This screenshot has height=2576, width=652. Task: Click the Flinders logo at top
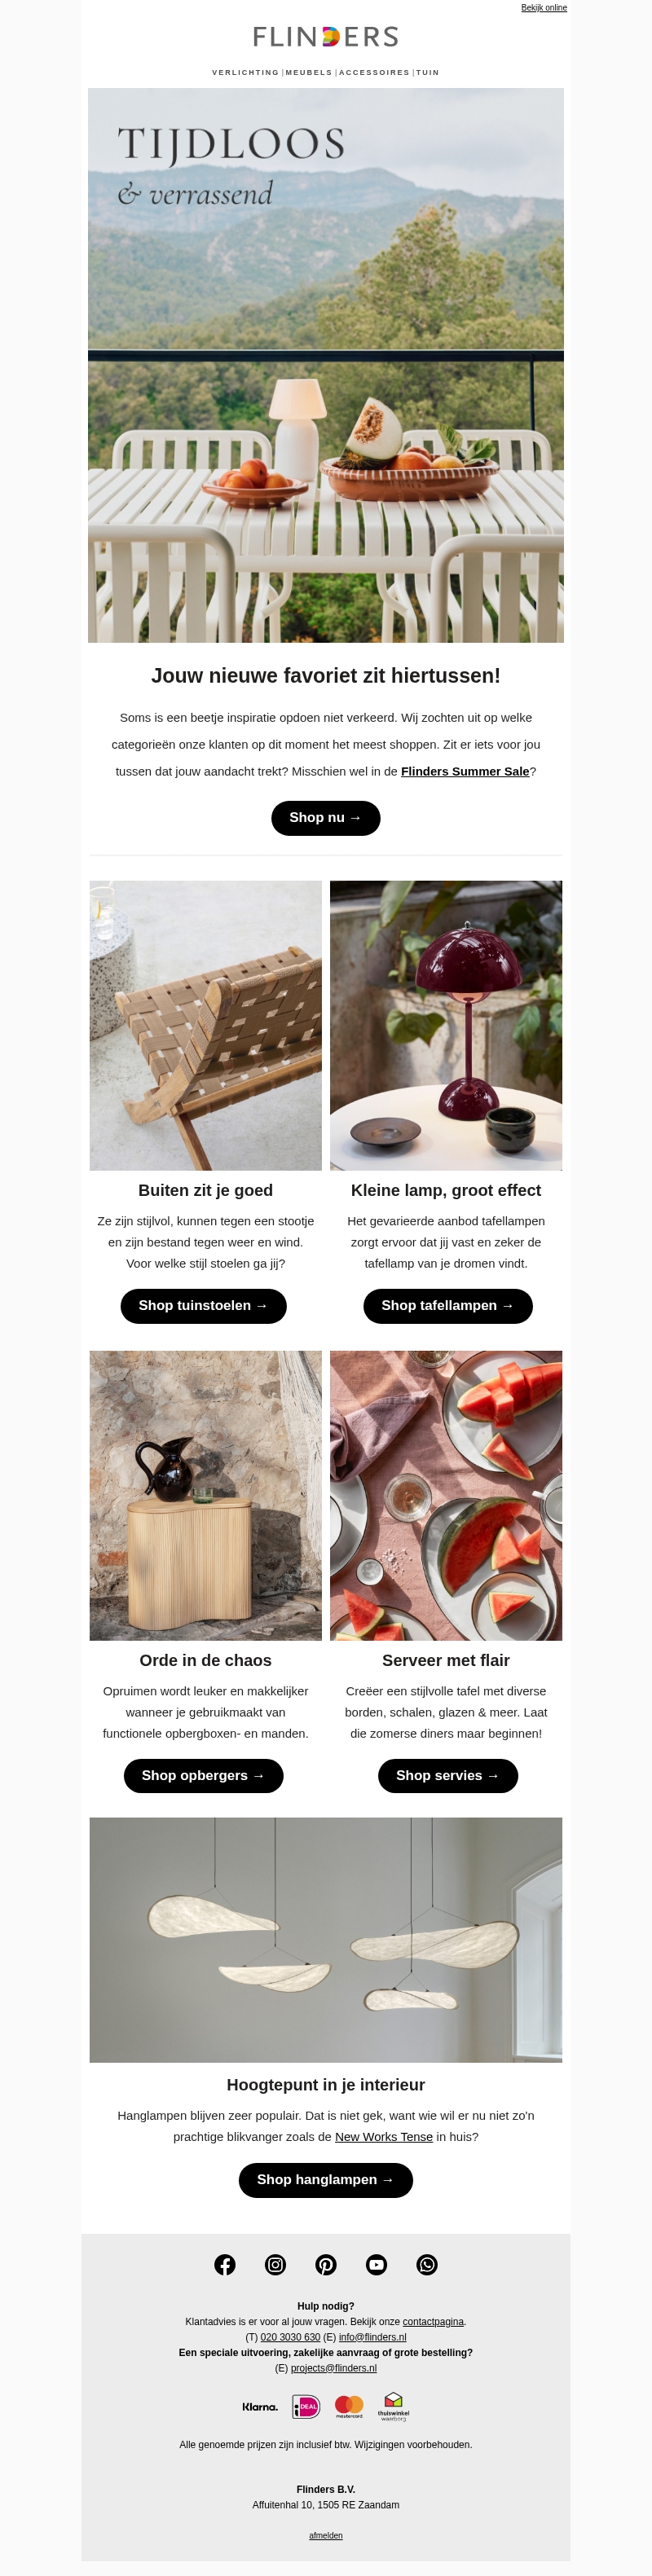coord(326,37)
